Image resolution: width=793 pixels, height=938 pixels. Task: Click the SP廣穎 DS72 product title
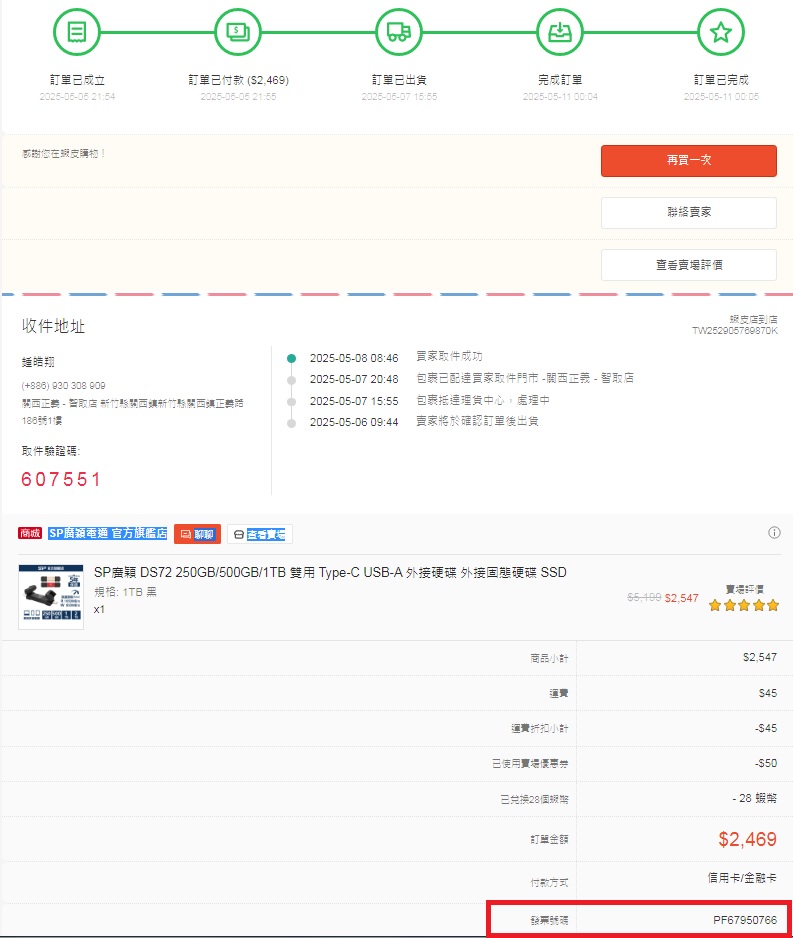[330, 573]
